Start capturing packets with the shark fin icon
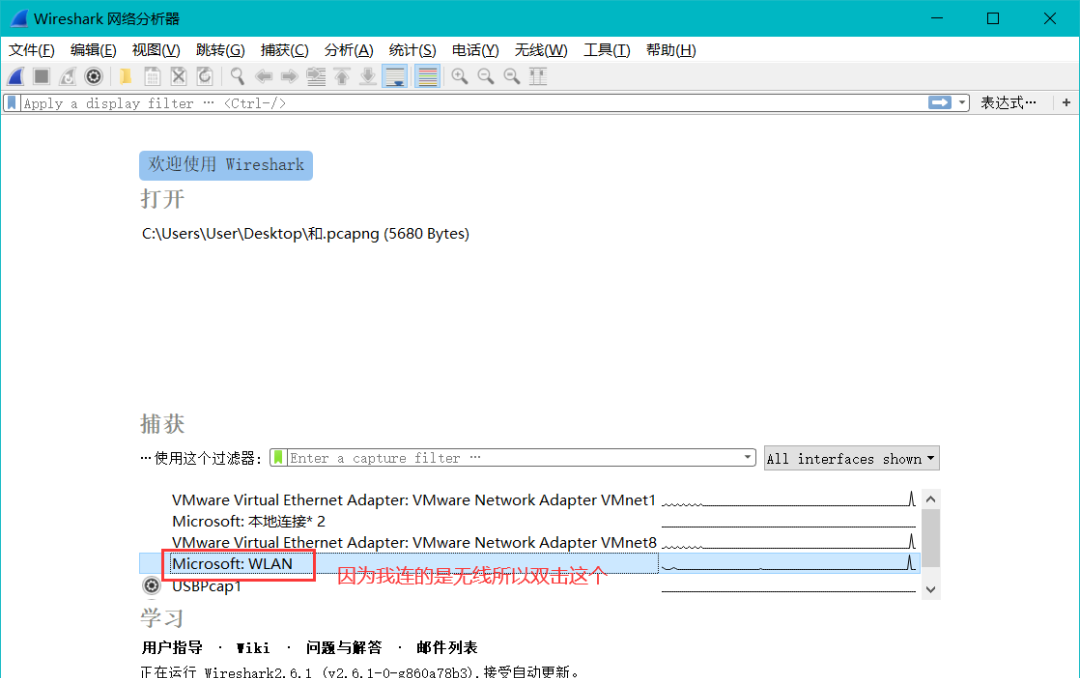 pyautogui.click(x=17, y=76)
